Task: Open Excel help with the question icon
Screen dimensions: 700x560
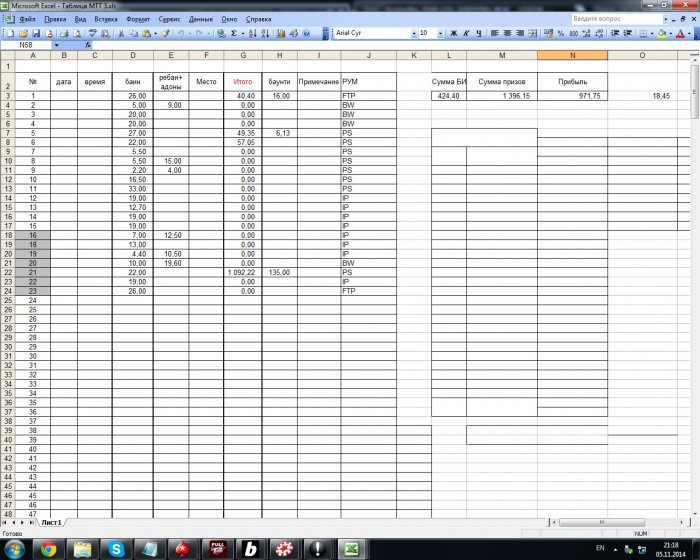Action: click(x=306, y=33)
